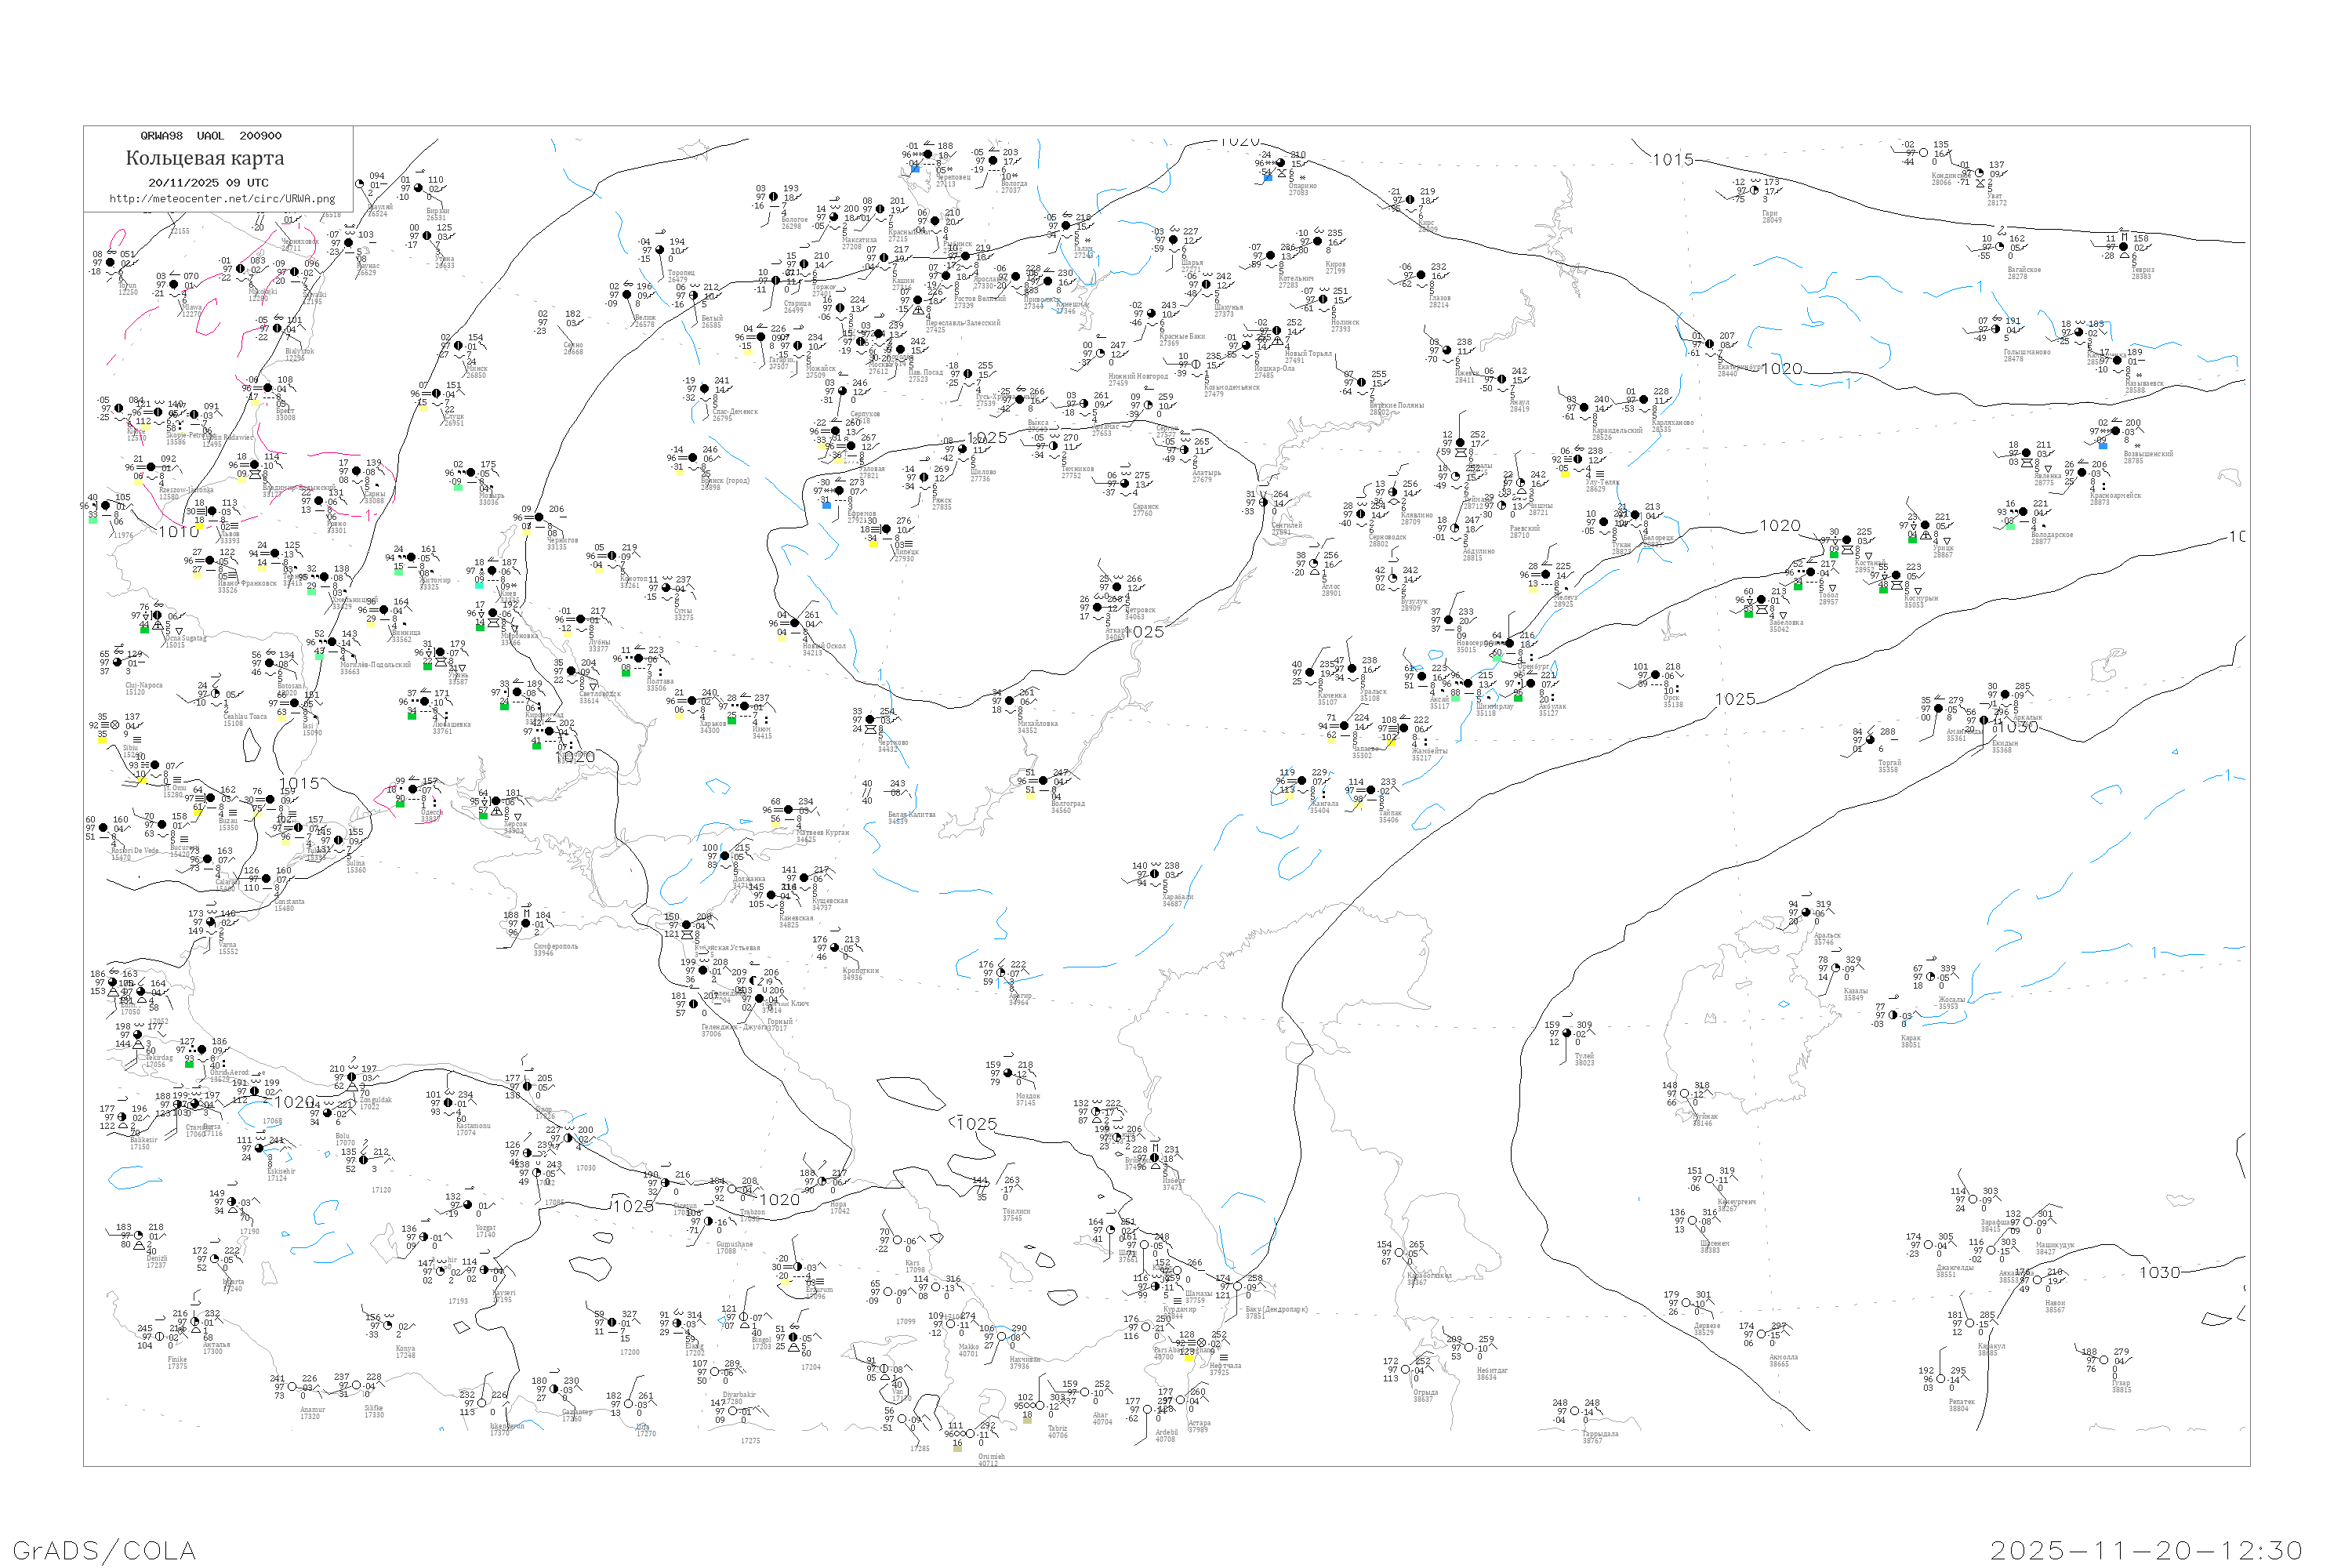Viewport: 2352px width, 1568px height.
Task: Click the 1020 isobar label beside Екатеринбург
Action: pos(1782,369)
